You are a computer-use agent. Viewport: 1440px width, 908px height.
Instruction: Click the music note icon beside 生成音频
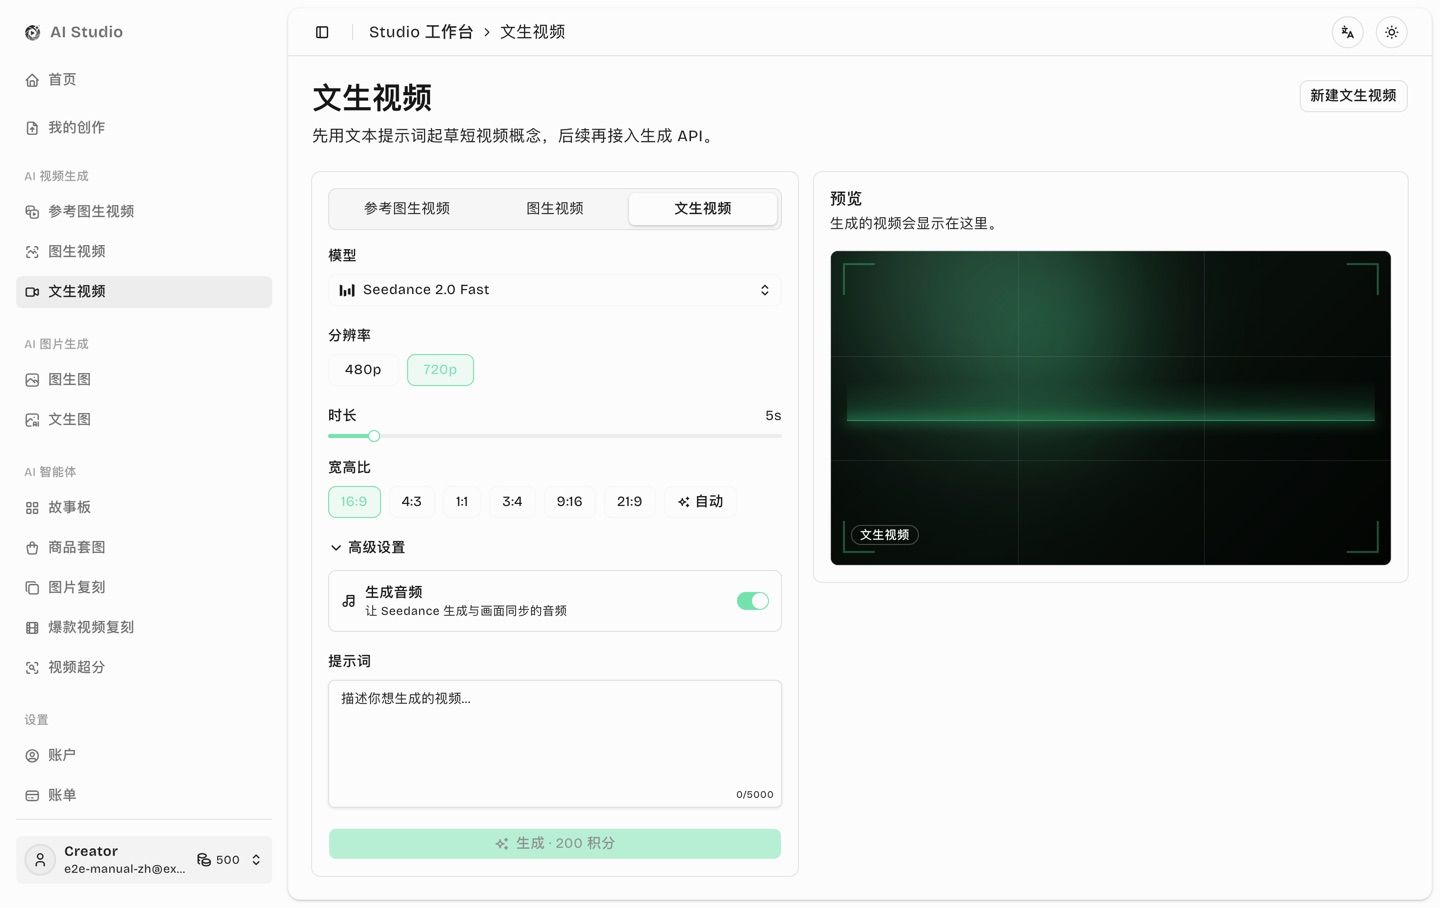pos(349,601)
